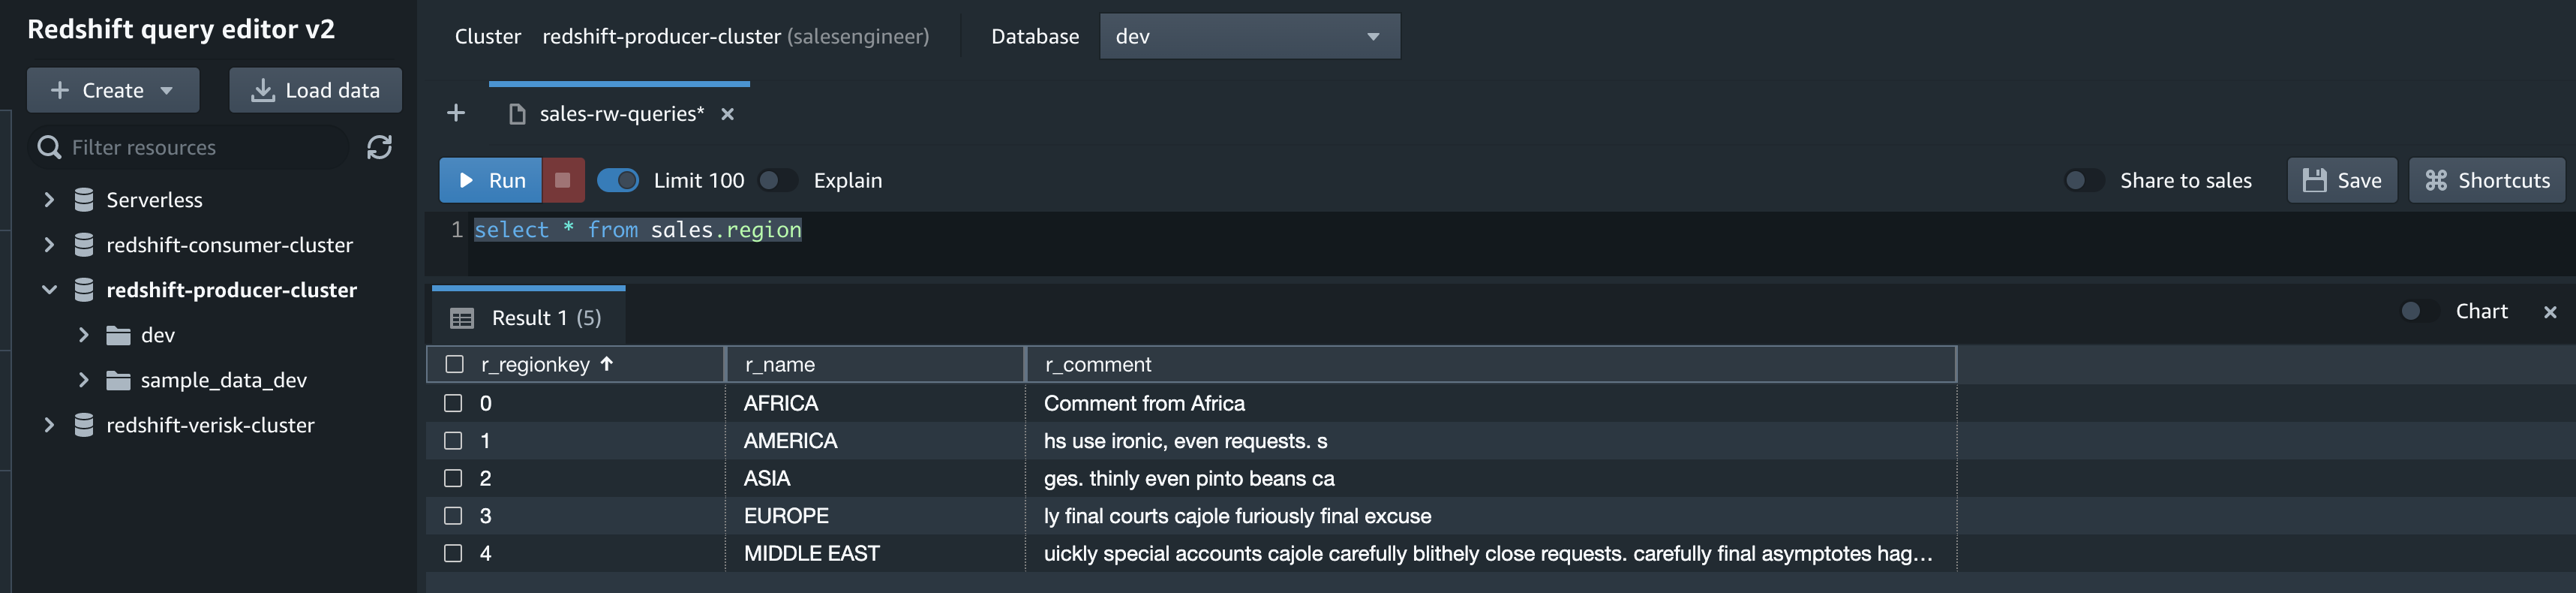2576x593 pixels.
Task: Click the Load data button
Action: pyautogui.click(x=316, y=90)
